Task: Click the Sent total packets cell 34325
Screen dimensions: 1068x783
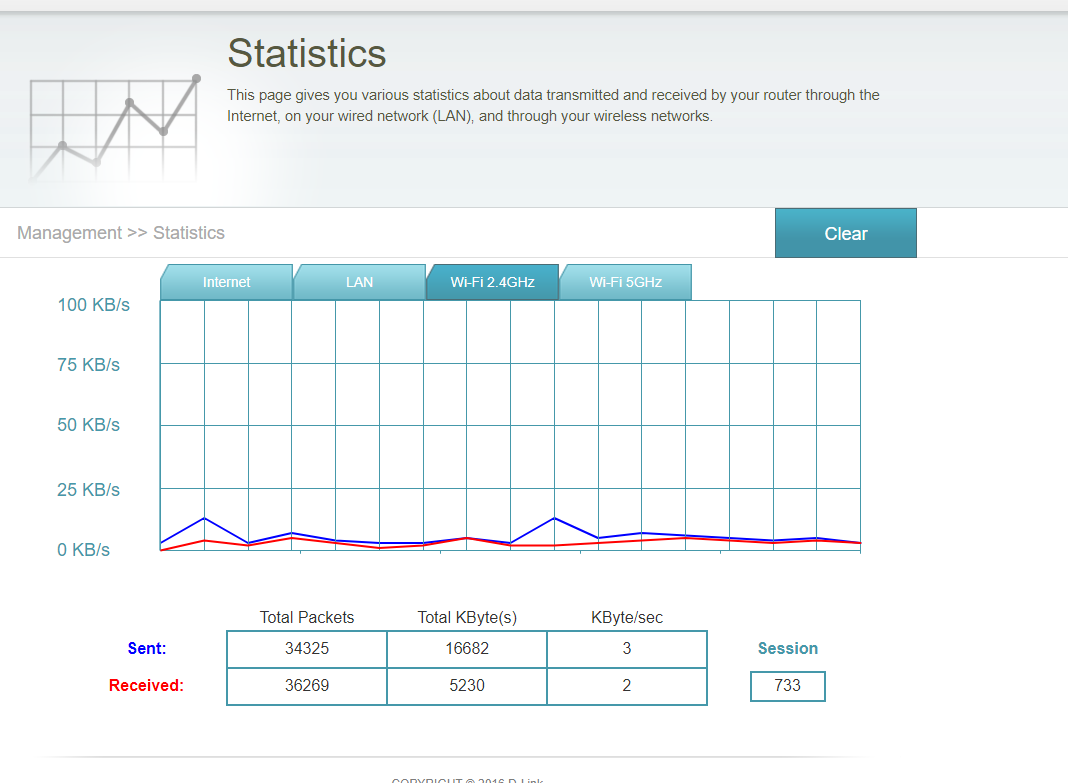Action: 307,649
